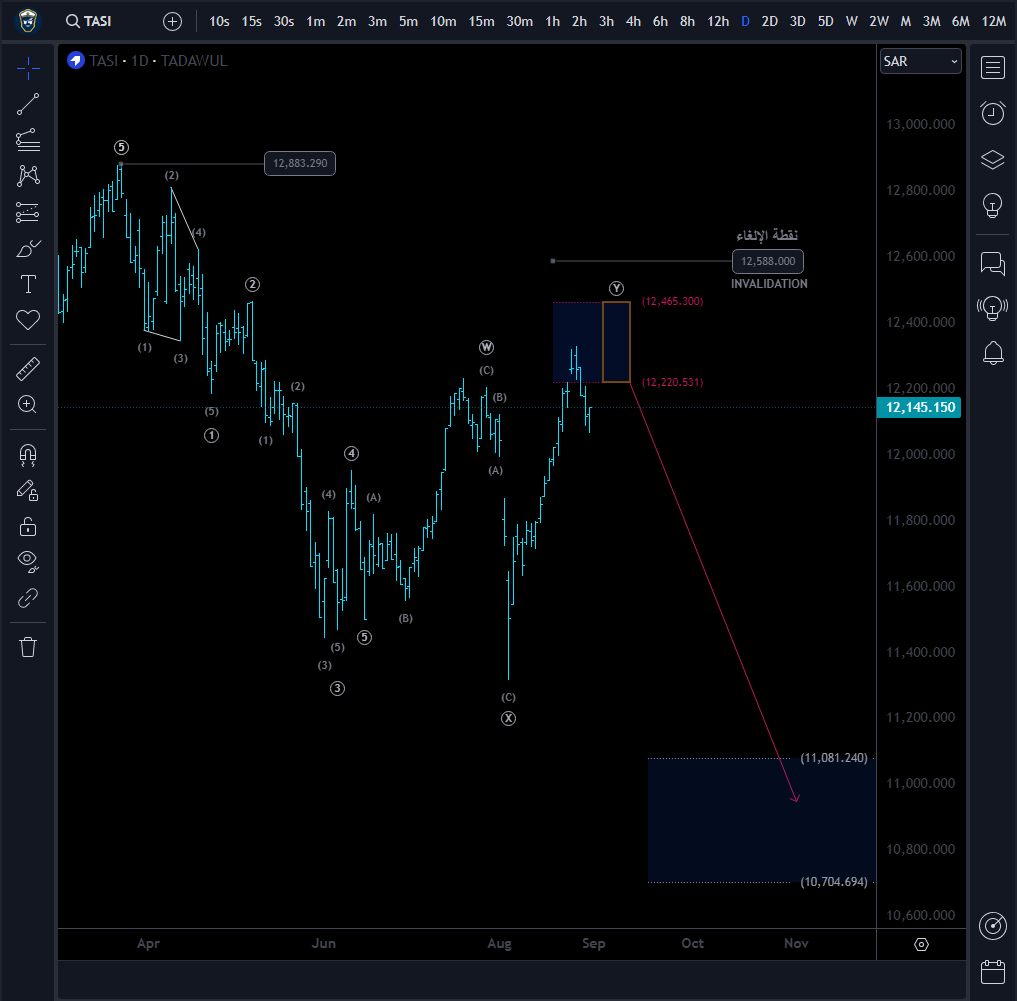This screenshot has height=1001, width=1017.
Task: Open the forecasting and measurement tools
Action: tap(28, 212)
